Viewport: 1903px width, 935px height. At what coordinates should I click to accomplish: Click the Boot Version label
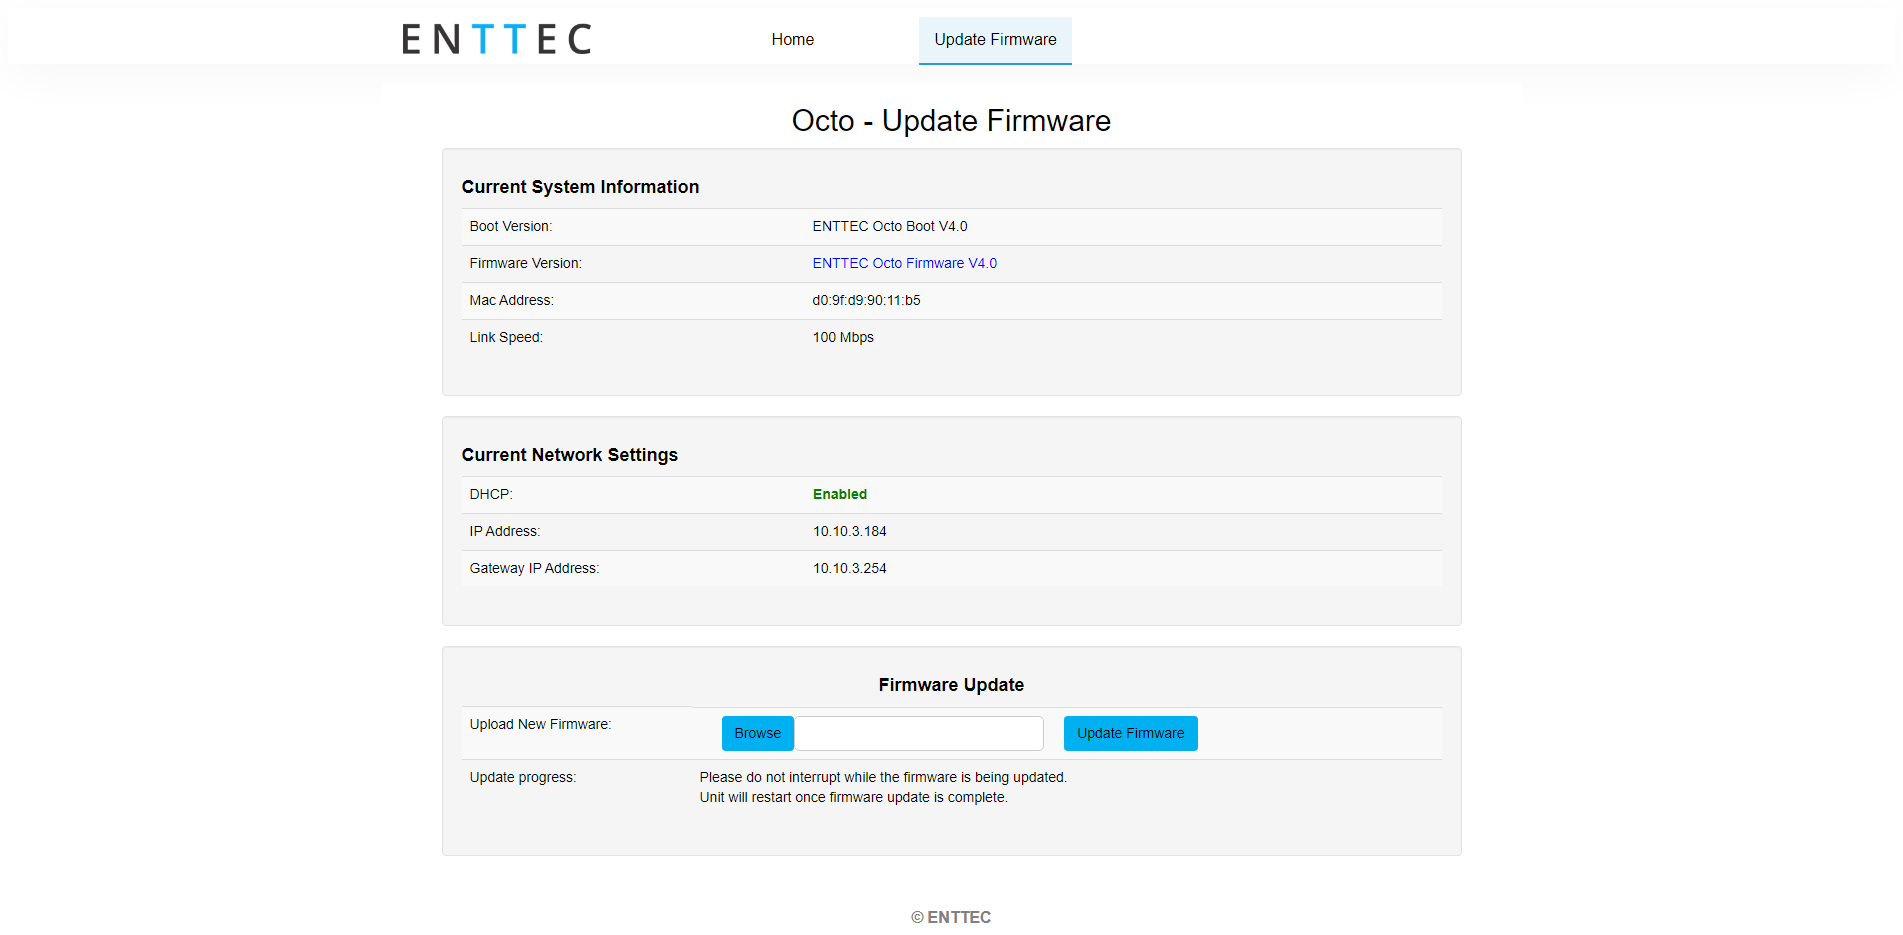[511, 226]
